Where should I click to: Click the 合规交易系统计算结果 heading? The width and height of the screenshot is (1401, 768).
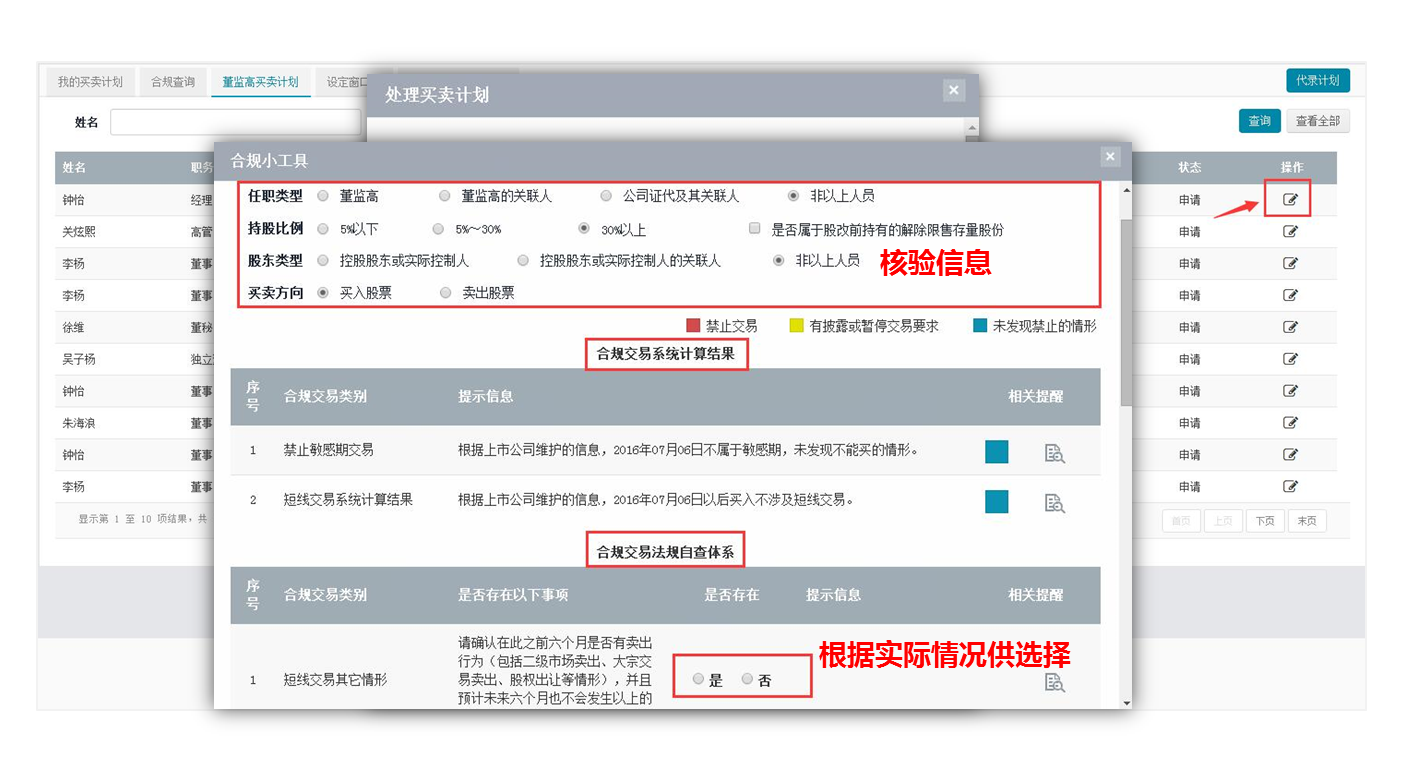pyautogui.click(x=666, y=354)
